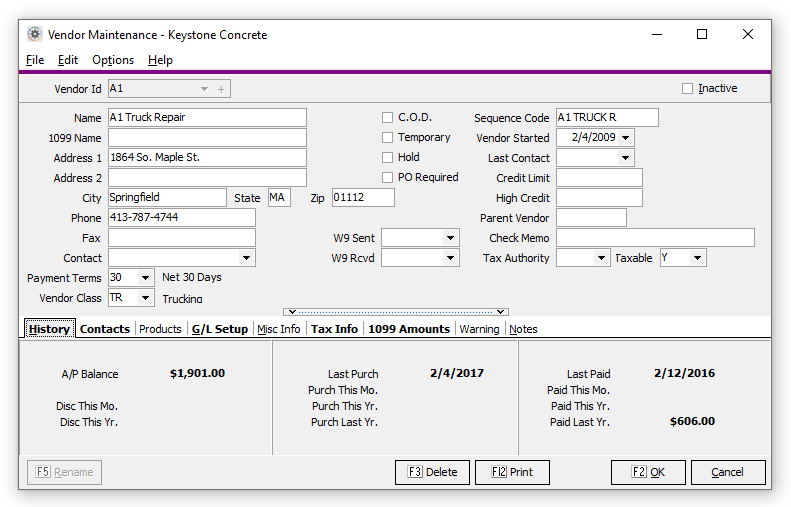Viewport: 791px width, 507px height.
Task: Go to the Tax Info tab
Action: coord(334,329)
